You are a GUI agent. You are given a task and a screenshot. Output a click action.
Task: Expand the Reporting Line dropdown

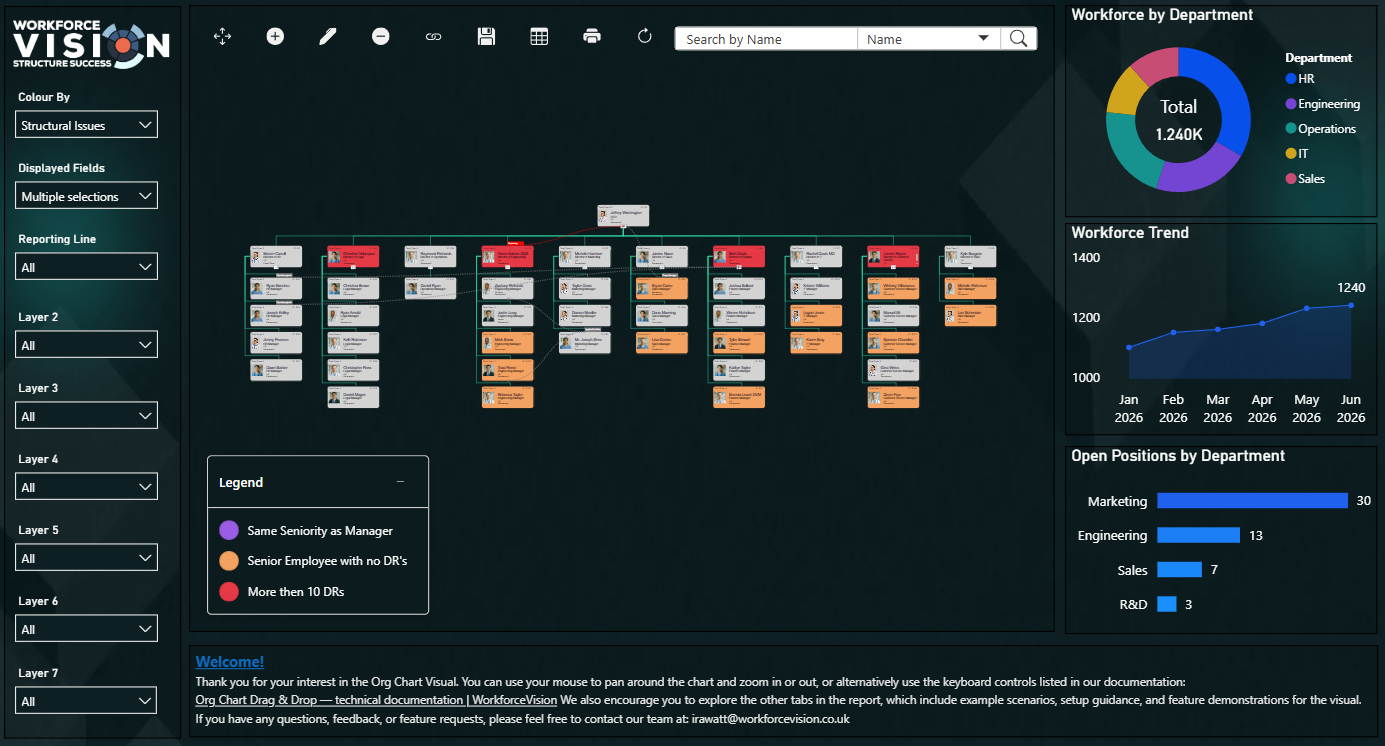coord(87,267)
